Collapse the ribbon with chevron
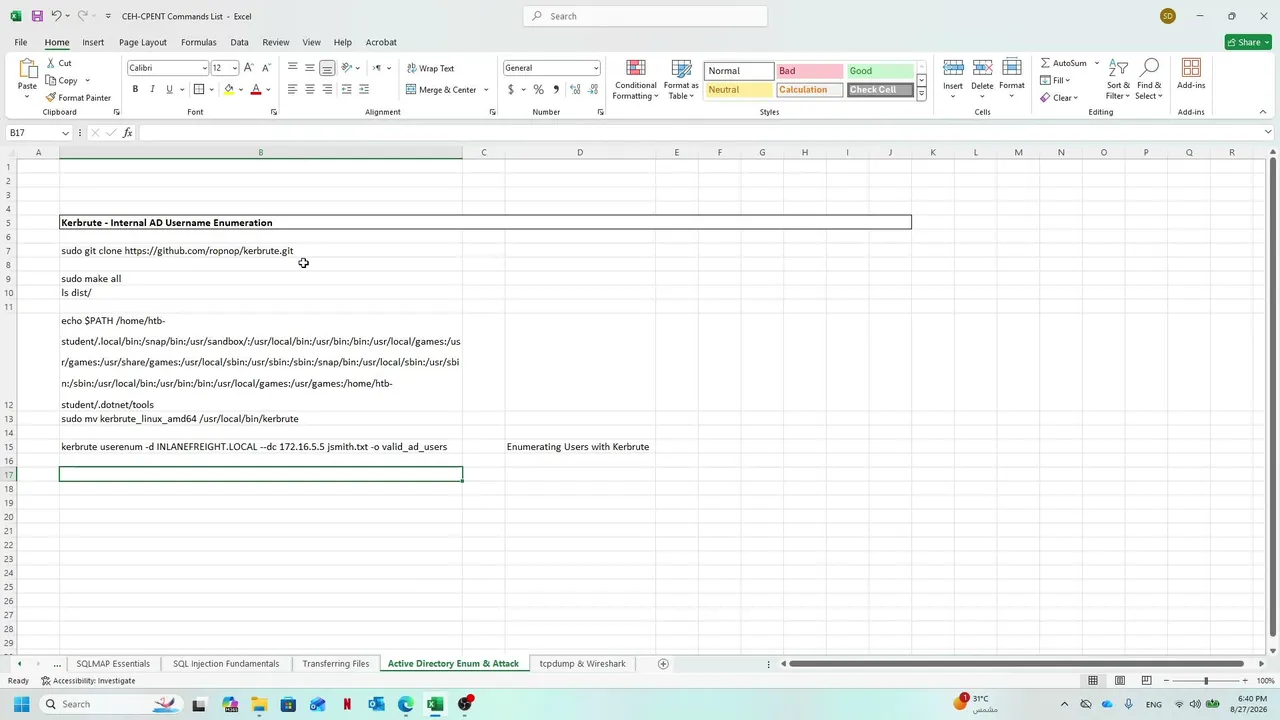 pyautogui.click(x=1262, y=112)
